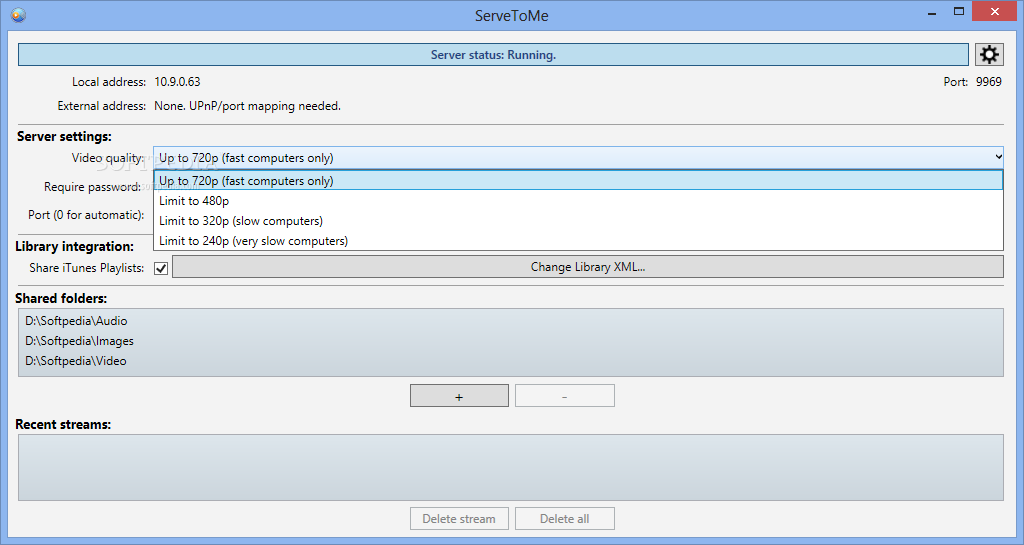Screen dimensions: 1024x545
Task: Collapse the Video quality dropdown arrow
Action: click(x=997, y=157)
